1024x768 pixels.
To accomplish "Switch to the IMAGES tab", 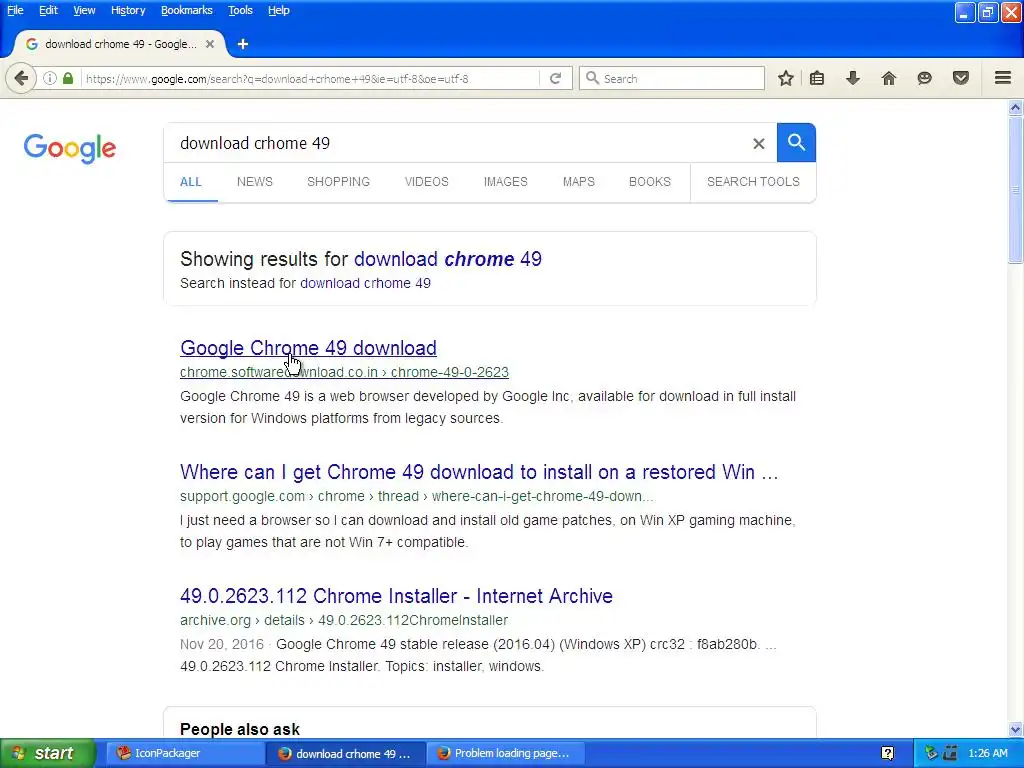I will pyautogui.click(x=505, y=182).
